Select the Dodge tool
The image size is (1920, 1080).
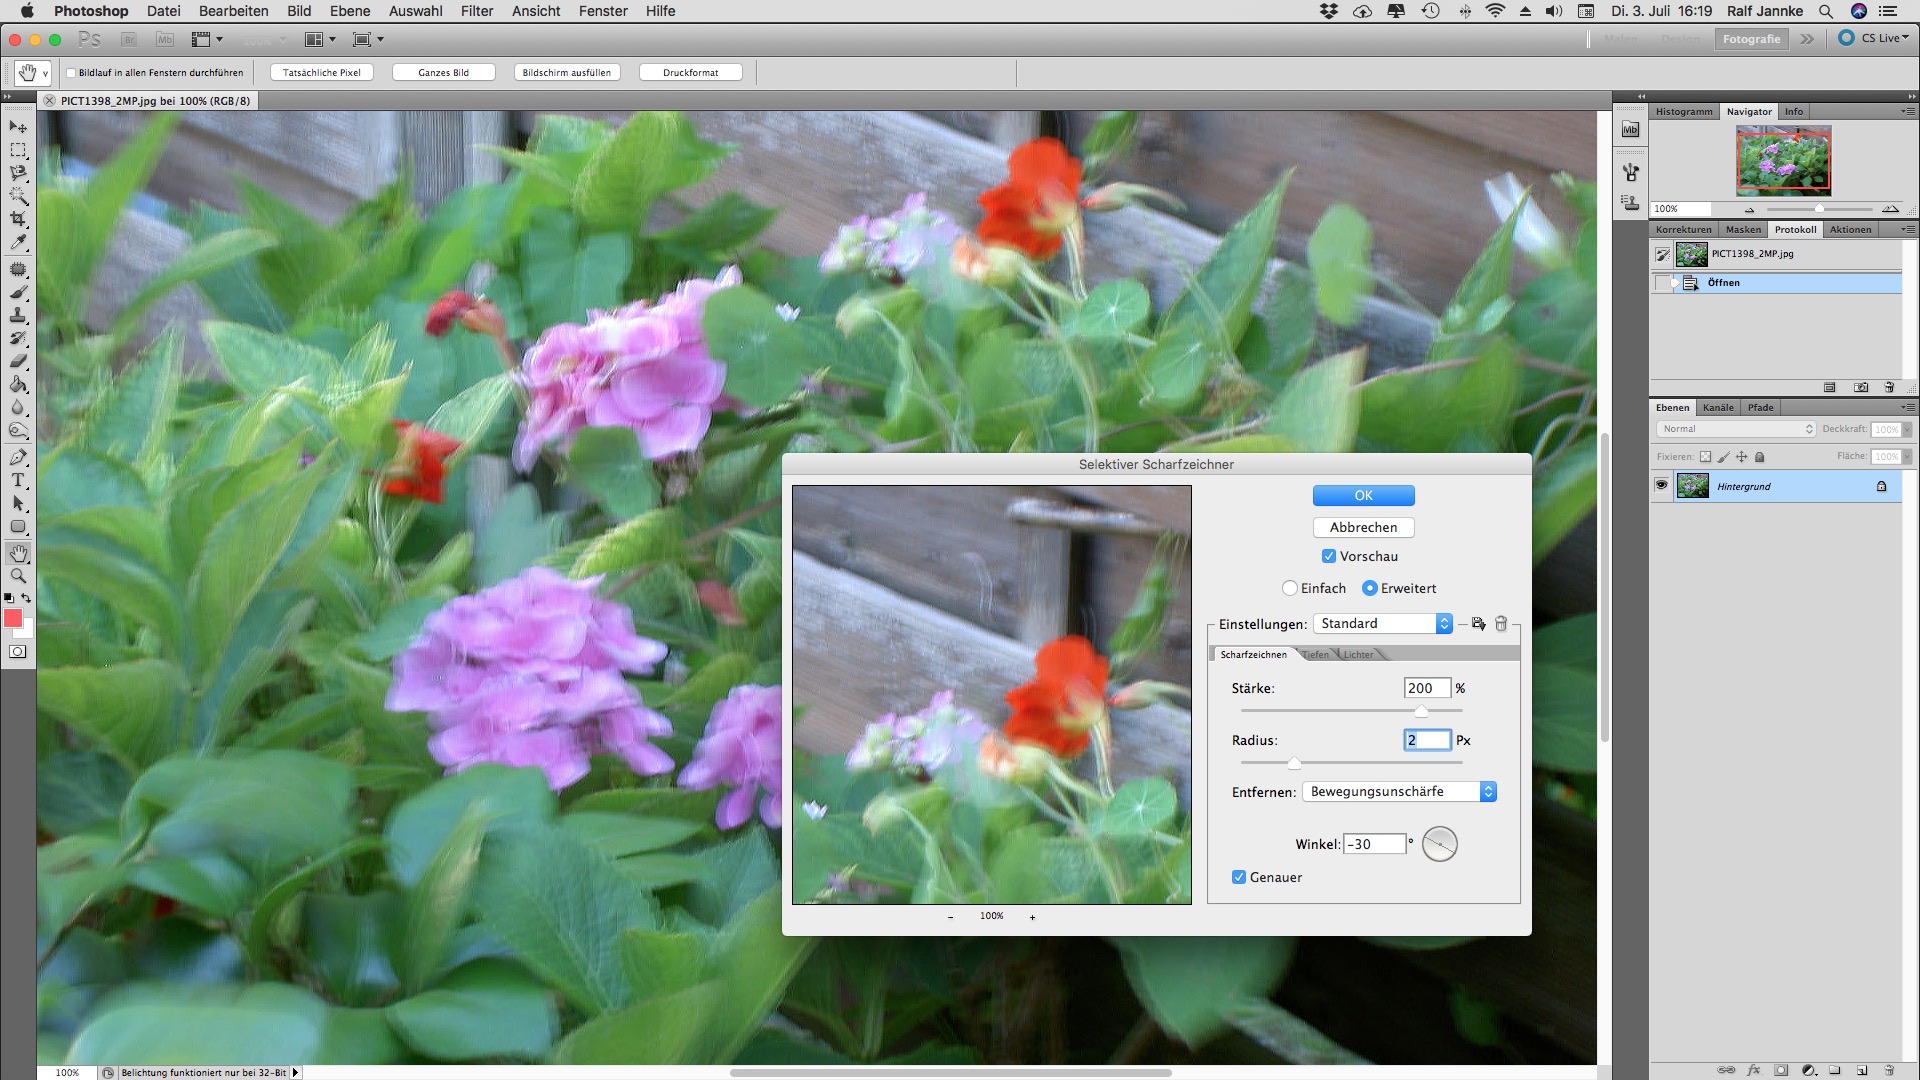pyautogui.click(x=18, y=431)
